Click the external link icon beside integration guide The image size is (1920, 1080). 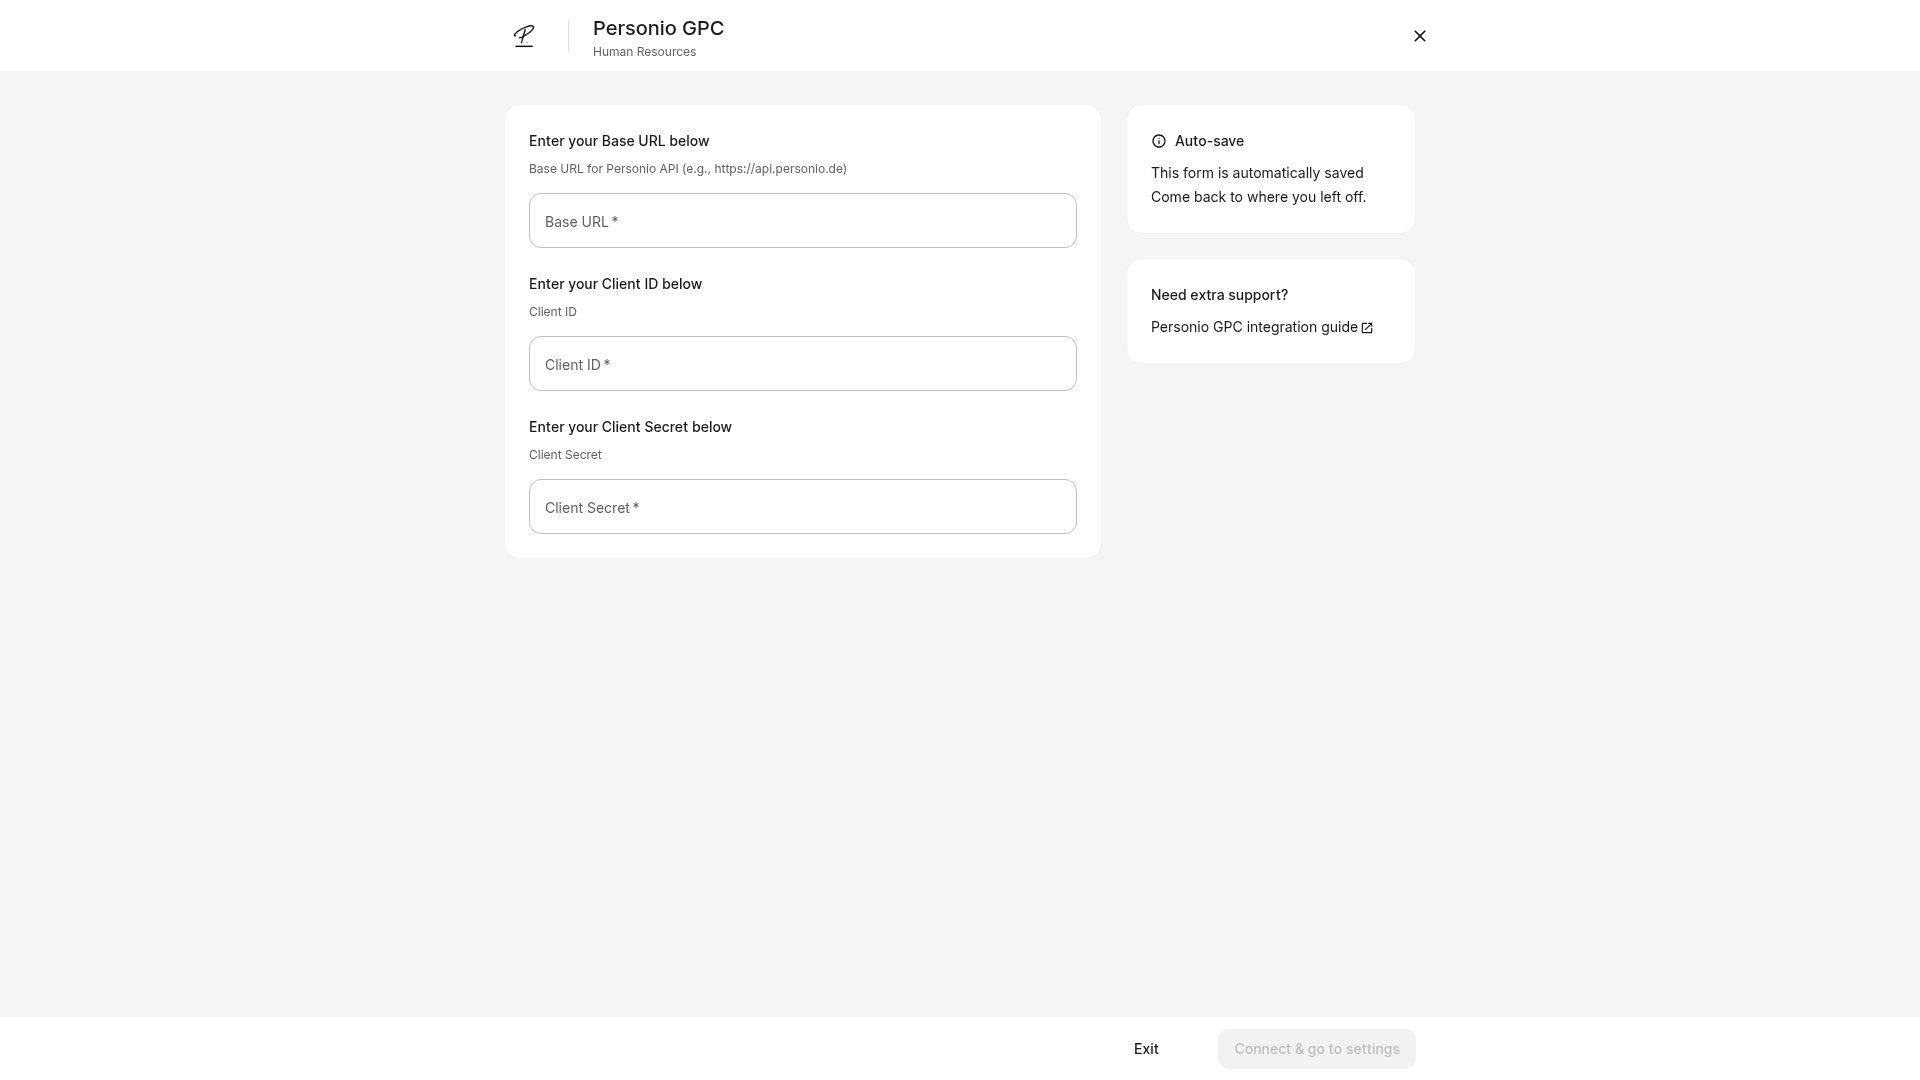tap(1367, 328)
